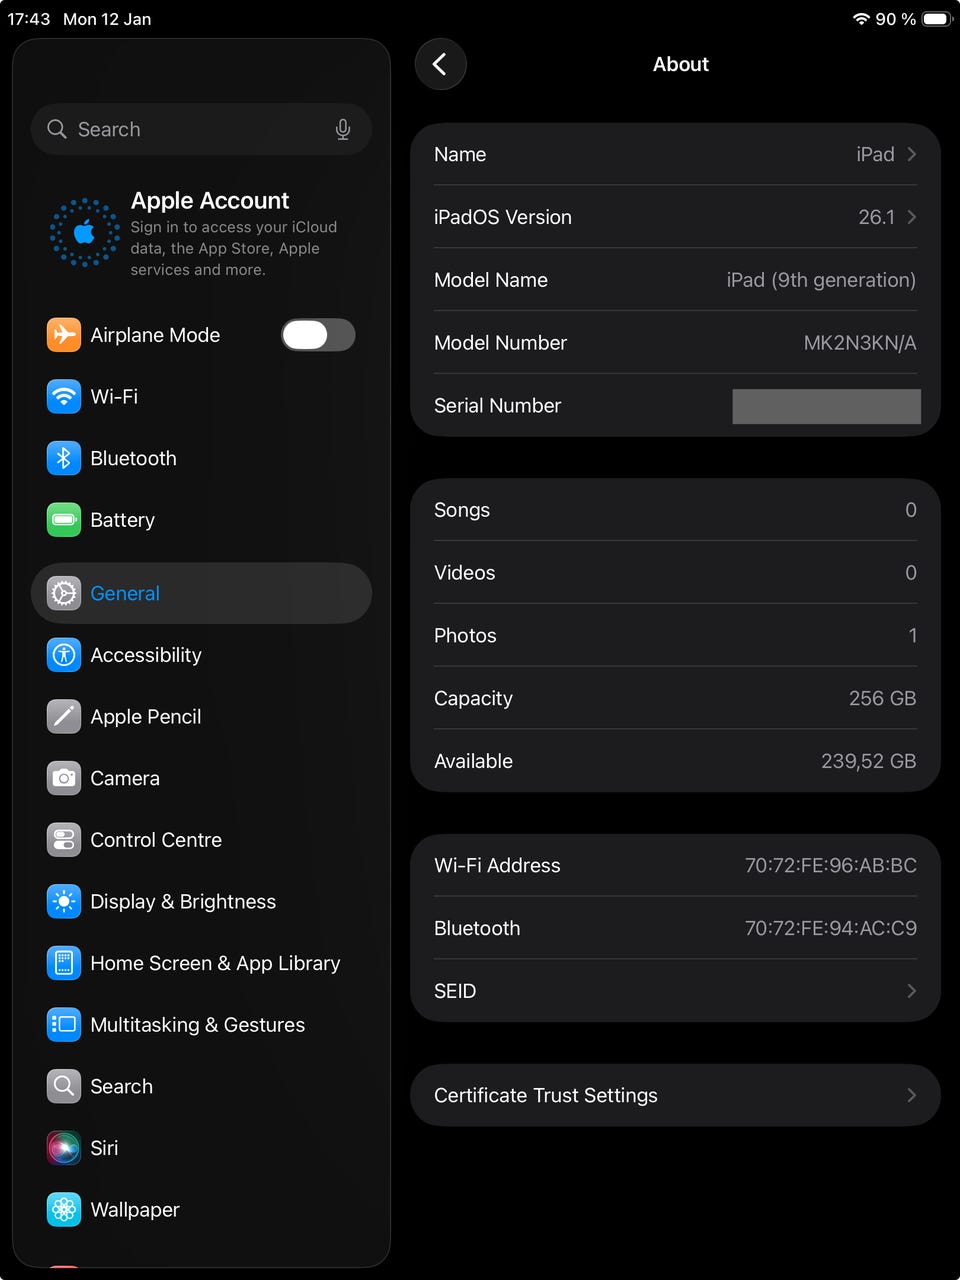Image resolution: width=960 pixels, height=1280 pixels.
Task: Go back using the chevron button
Action: coord(440,64)
